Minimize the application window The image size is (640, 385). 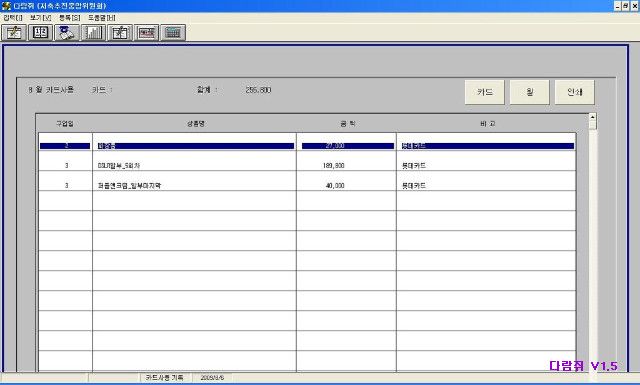[x=618, y=6]
